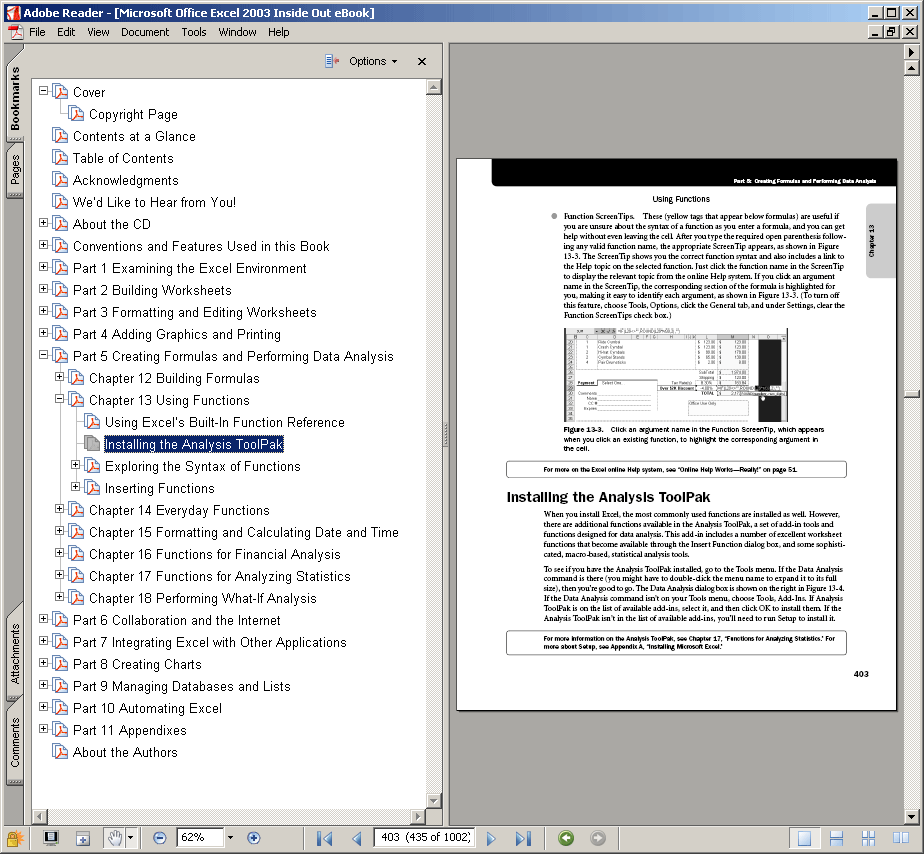Click the page number field showing 403
Screen dimensions: 924x854
tap(424, 837)
